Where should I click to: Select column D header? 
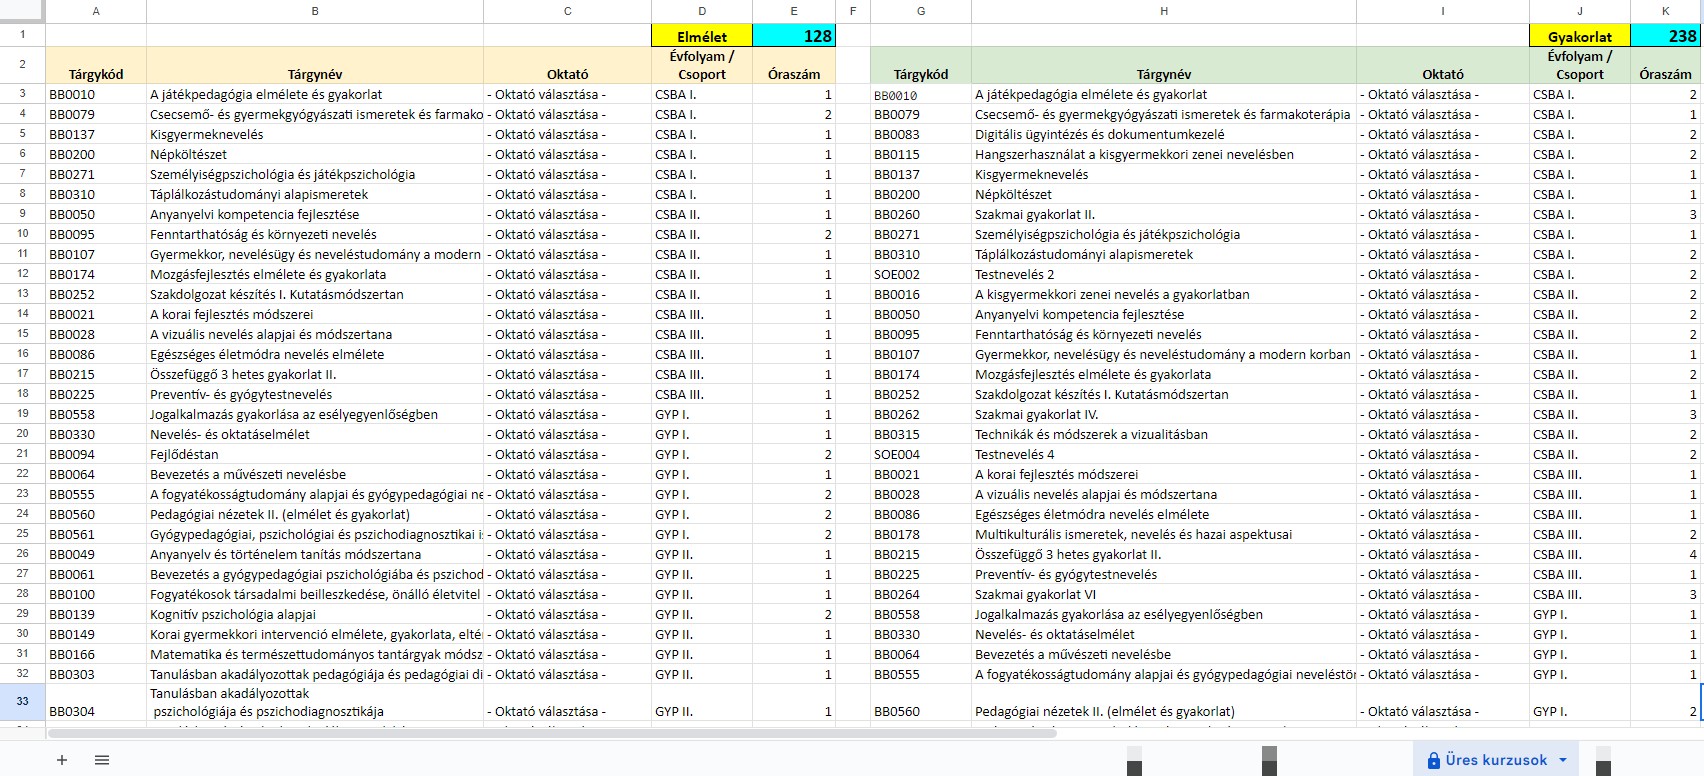pyautogui.click(x=702, y=11)
